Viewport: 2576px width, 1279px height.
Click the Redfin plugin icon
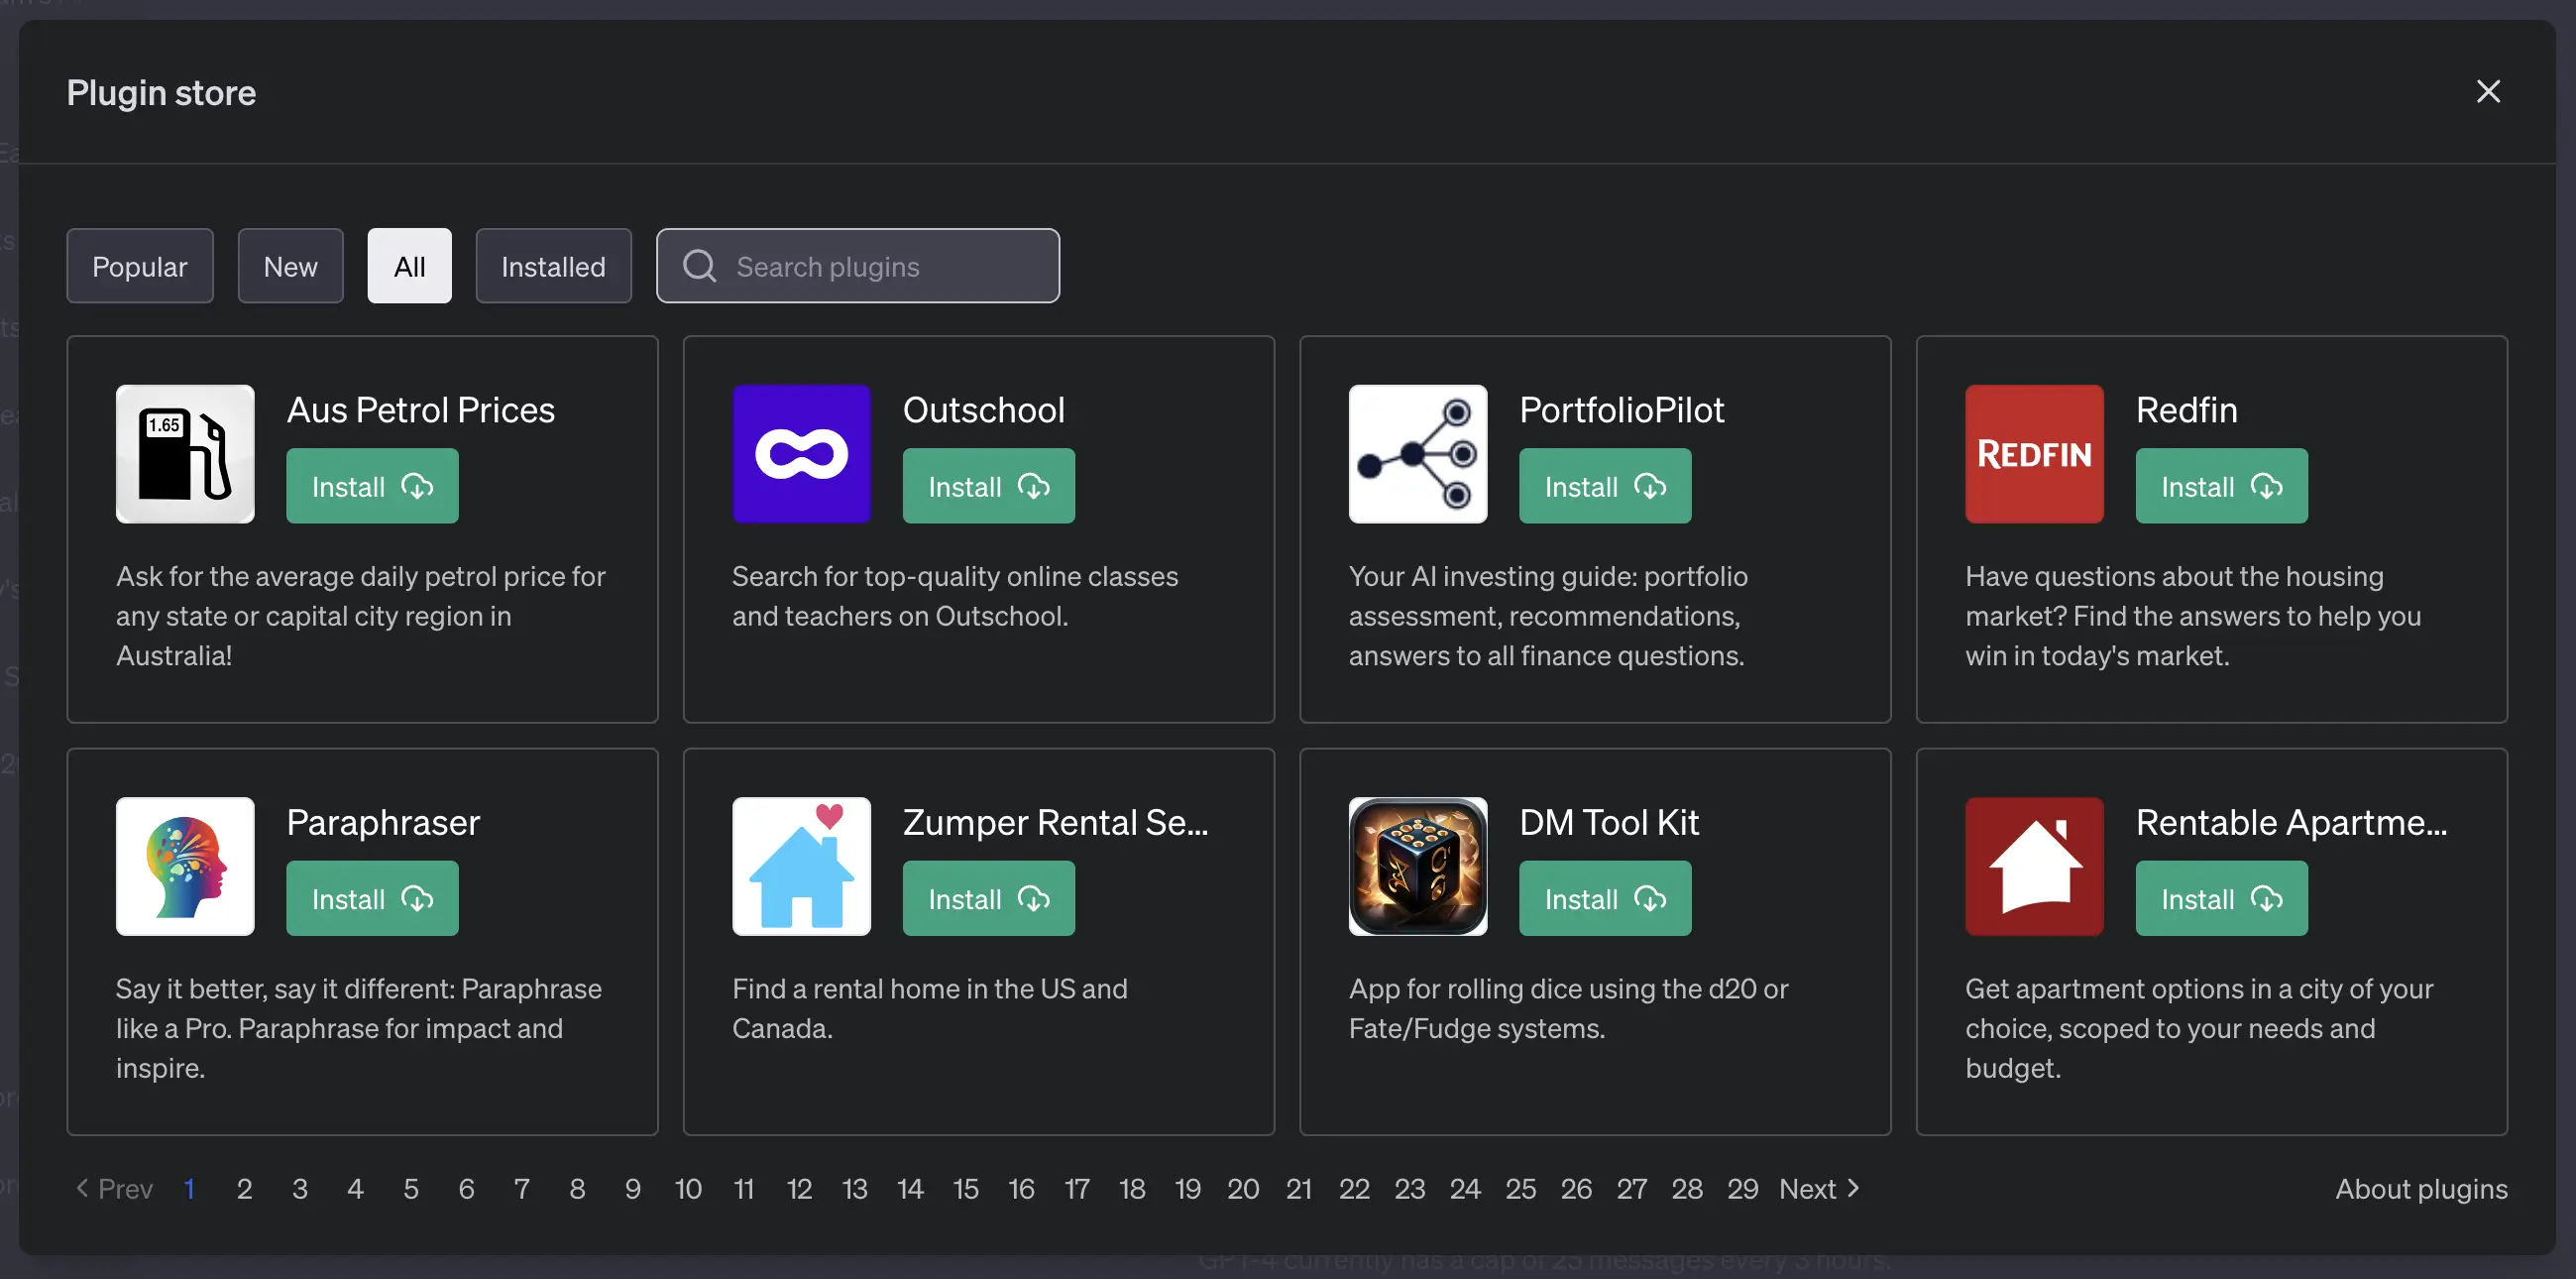click(2034, 454)
